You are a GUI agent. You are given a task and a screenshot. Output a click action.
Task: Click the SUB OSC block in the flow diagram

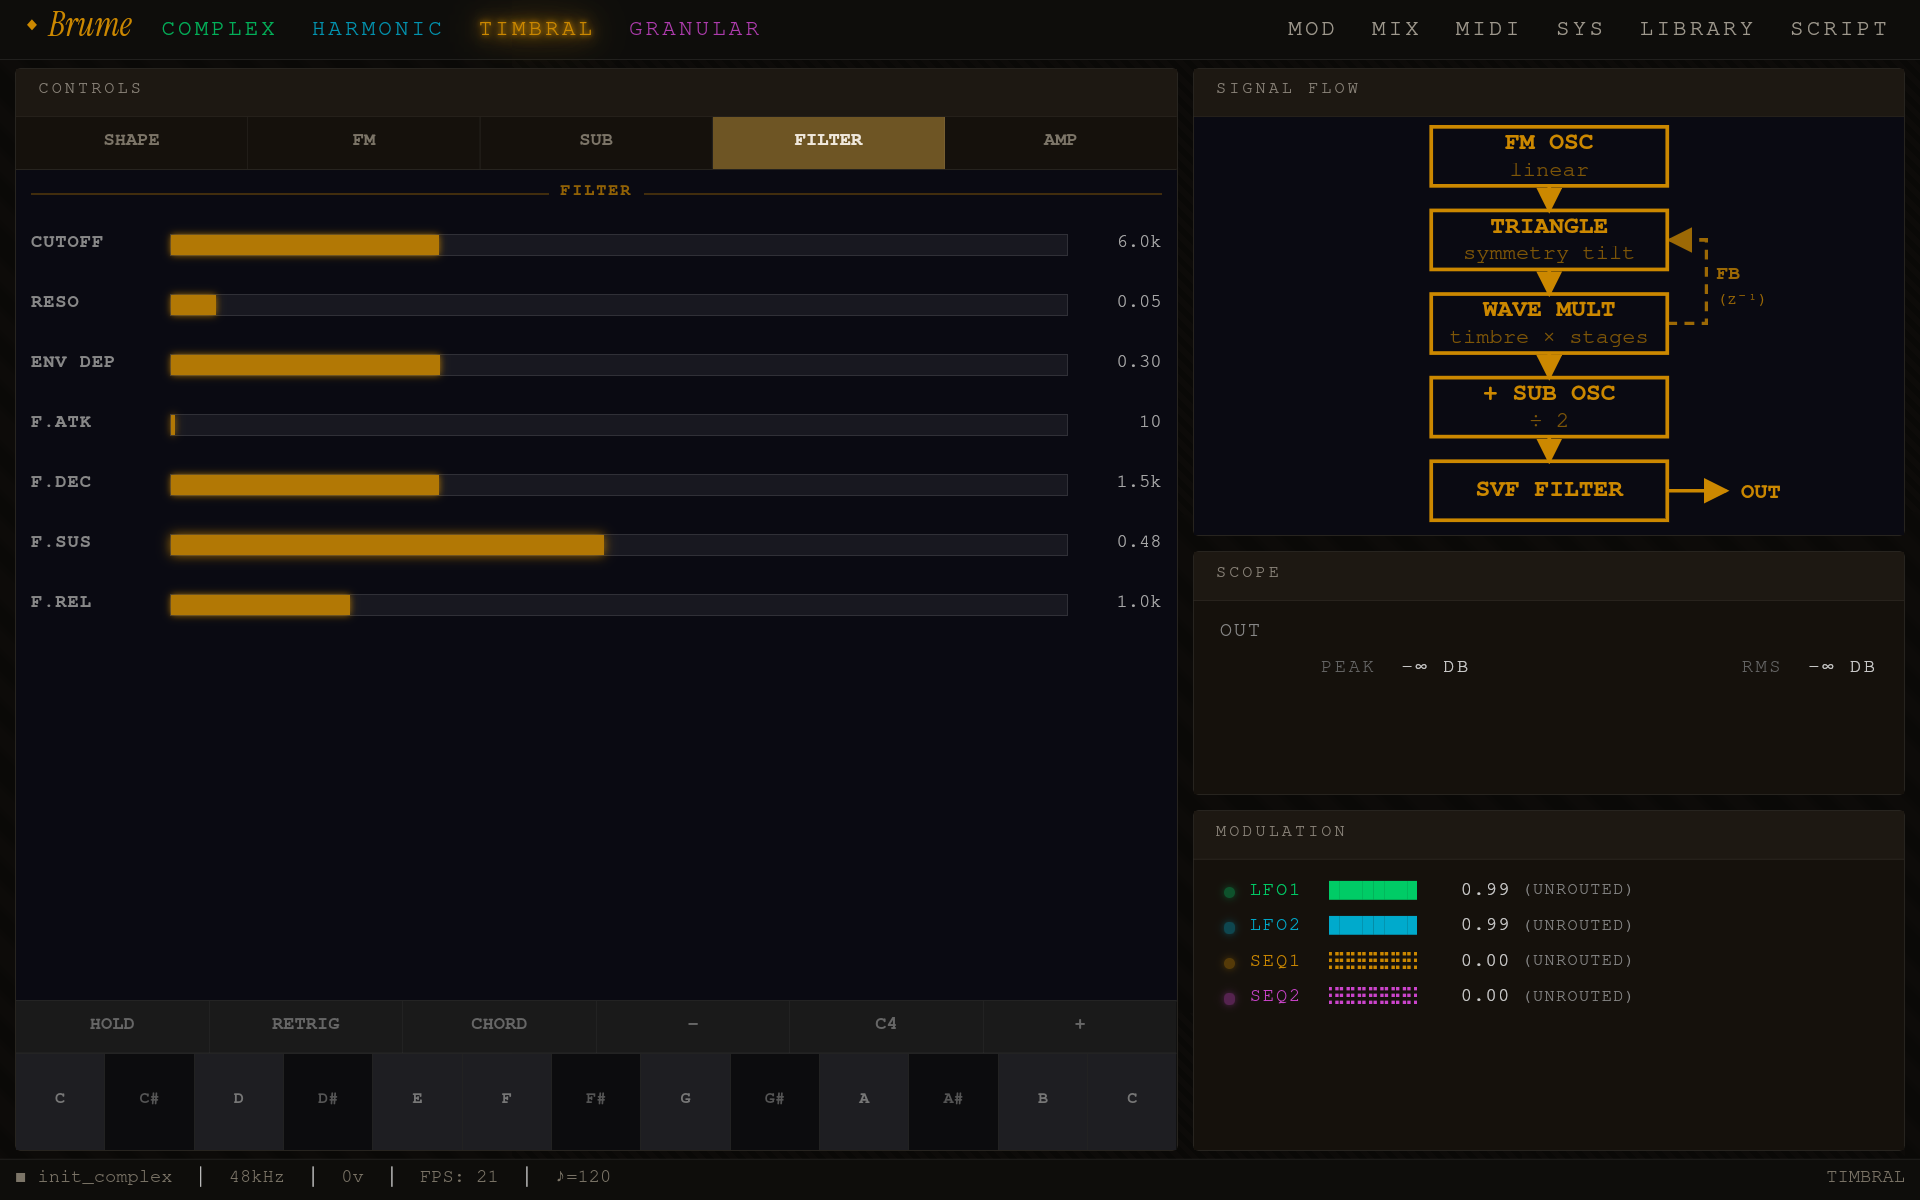pos(1548,406)
